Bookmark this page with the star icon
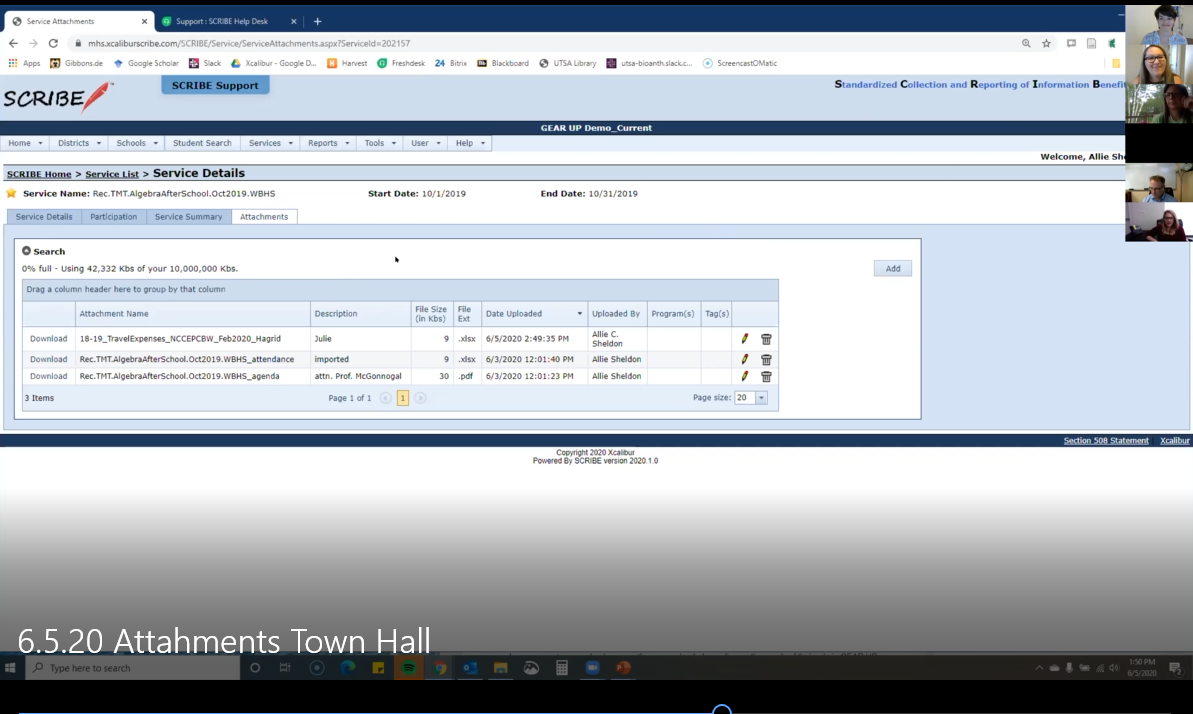Screen dimensions: 1193x714 (1046, 43)
